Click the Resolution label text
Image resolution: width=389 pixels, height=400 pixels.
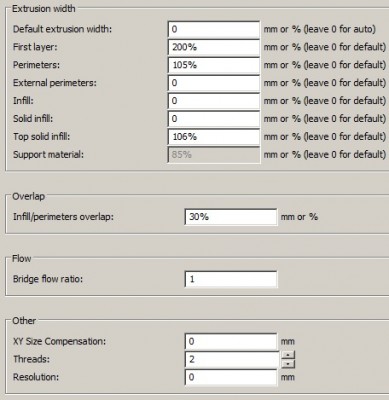36,377
